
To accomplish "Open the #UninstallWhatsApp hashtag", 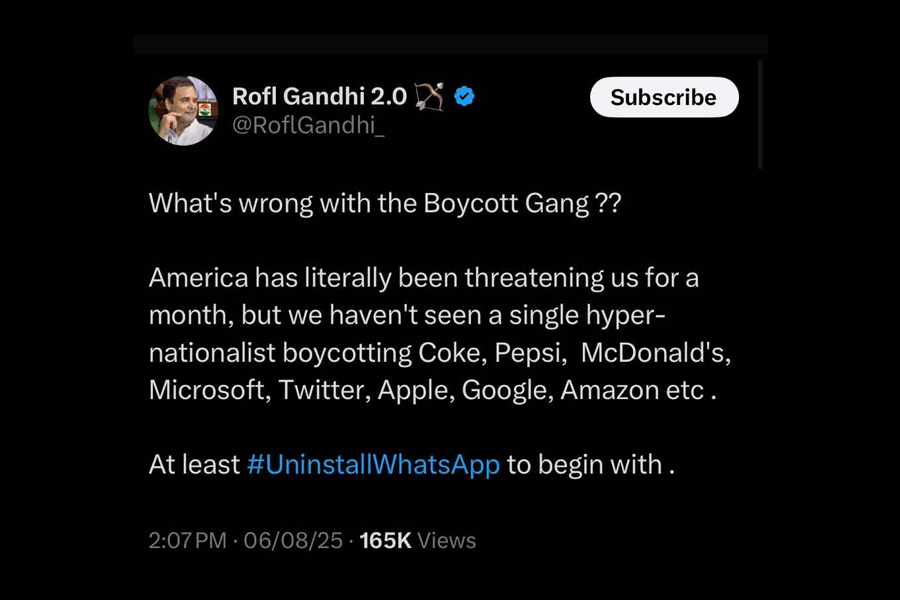I will pyautogui.click(x=372, y=465).
